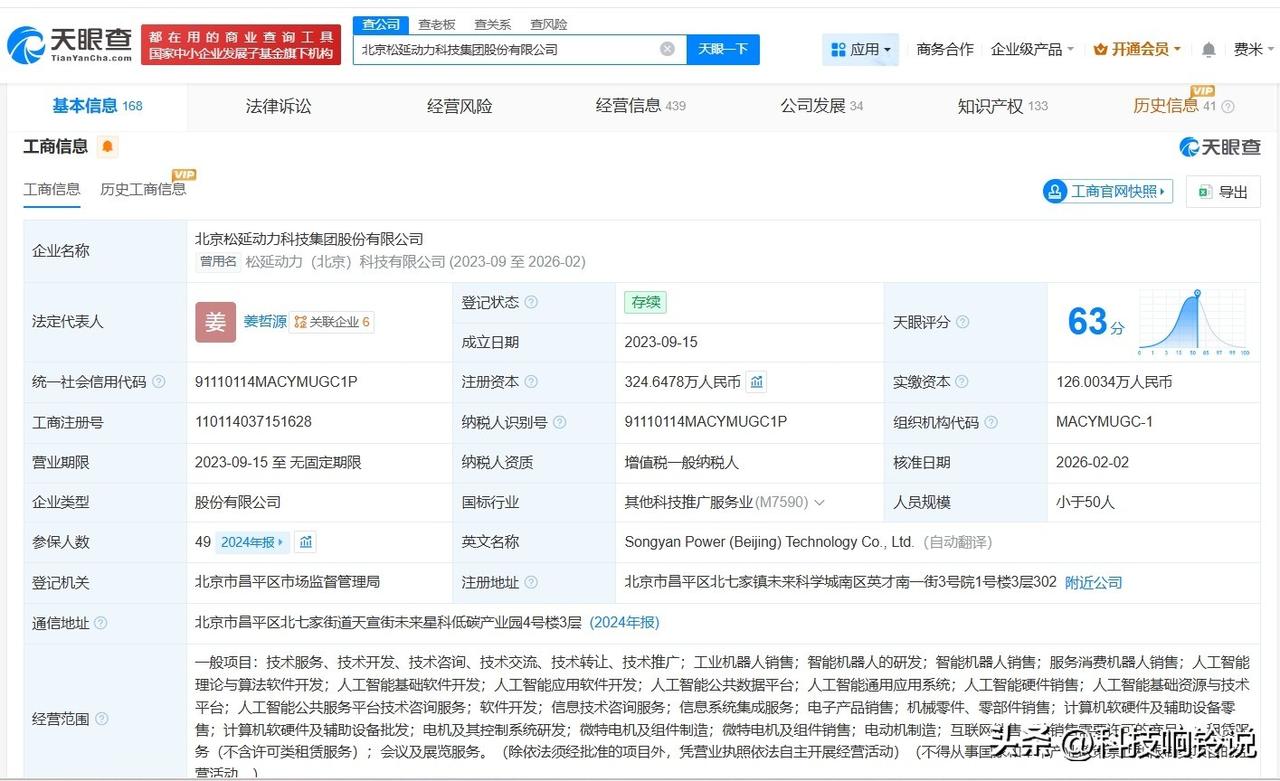Open the chart icon next to 324.6478万人民币
Image resolution: width=1280 pixels, height=781 pixels.
[757, 382]
